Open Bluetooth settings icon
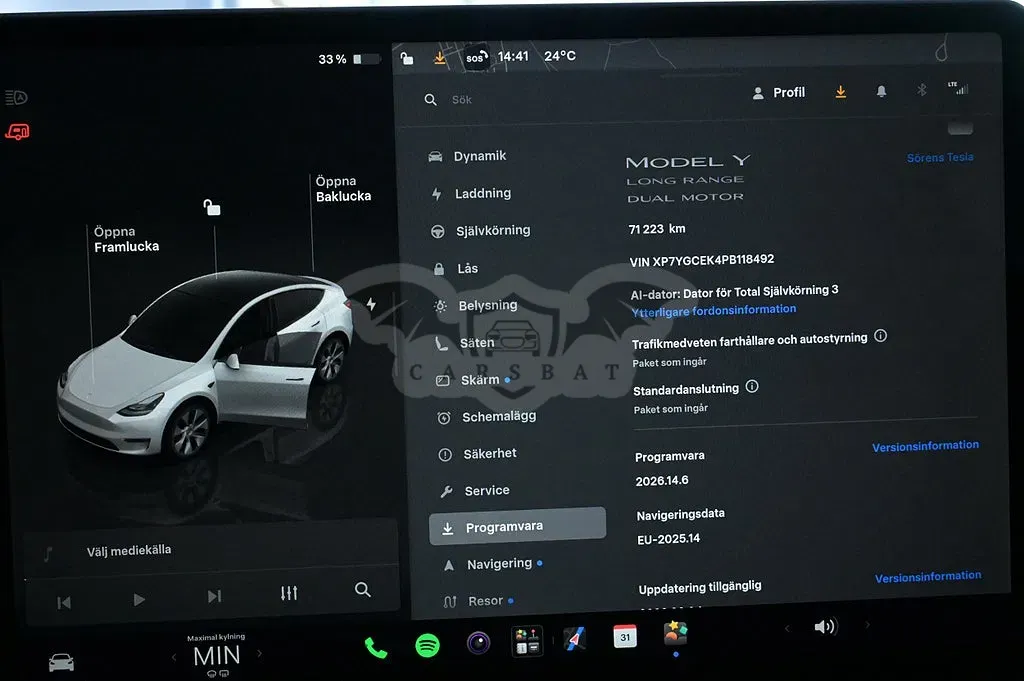Image resolution: width=1024 pixels, height=681 pixels. (x=921, y=89)
